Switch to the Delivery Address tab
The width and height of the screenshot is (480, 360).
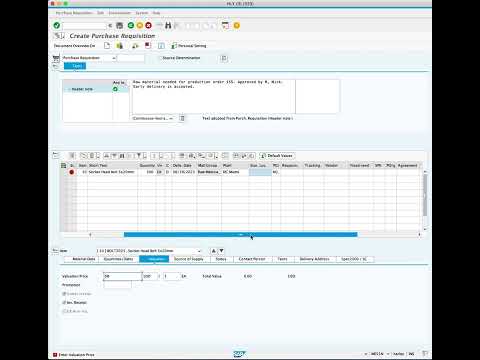click(314, 259)
